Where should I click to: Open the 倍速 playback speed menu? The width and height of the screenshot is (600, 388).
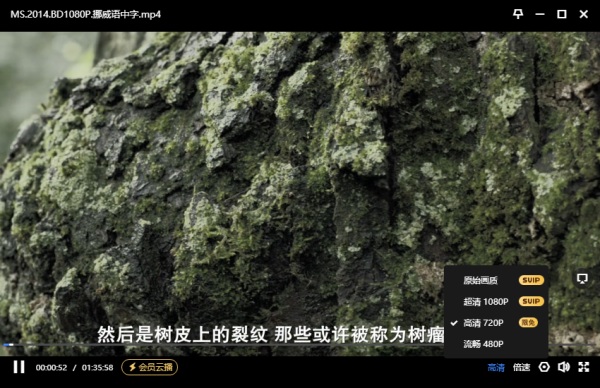pos(522,367)
